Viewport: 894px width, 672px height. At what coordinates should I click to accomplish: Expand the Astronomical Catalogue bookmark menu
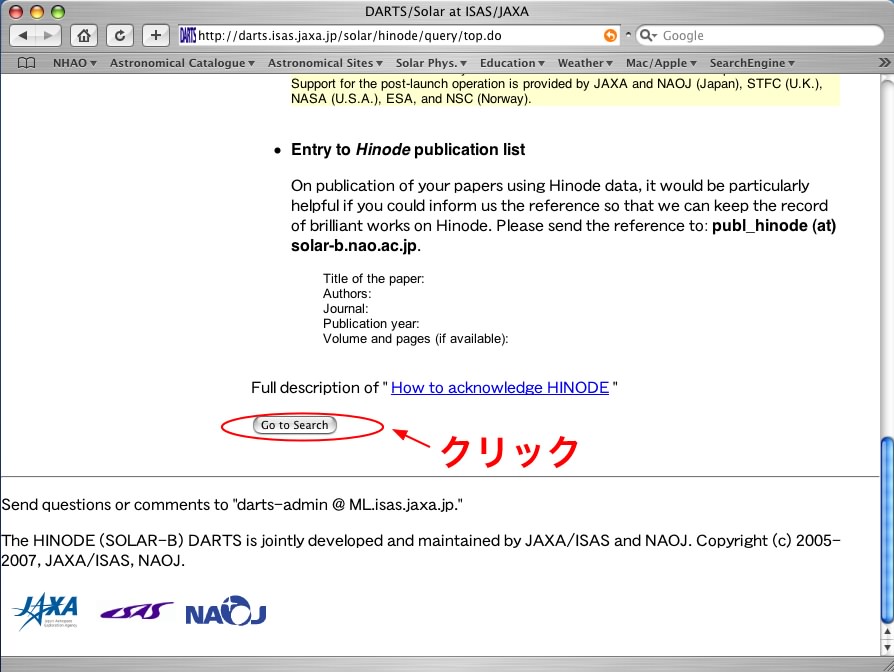[x=182, y=63]
